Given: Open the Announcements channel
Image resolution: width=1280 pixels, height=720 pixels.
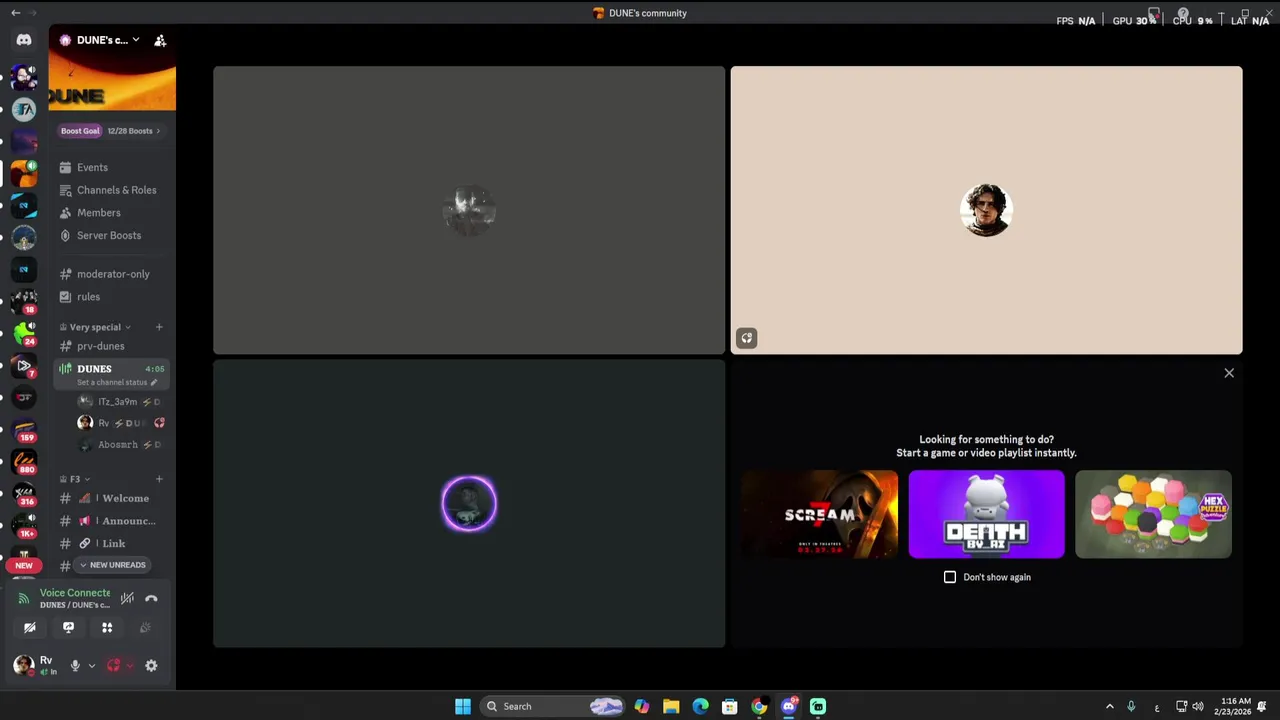Looking at the screenshot, I should (x=111, y=521).
